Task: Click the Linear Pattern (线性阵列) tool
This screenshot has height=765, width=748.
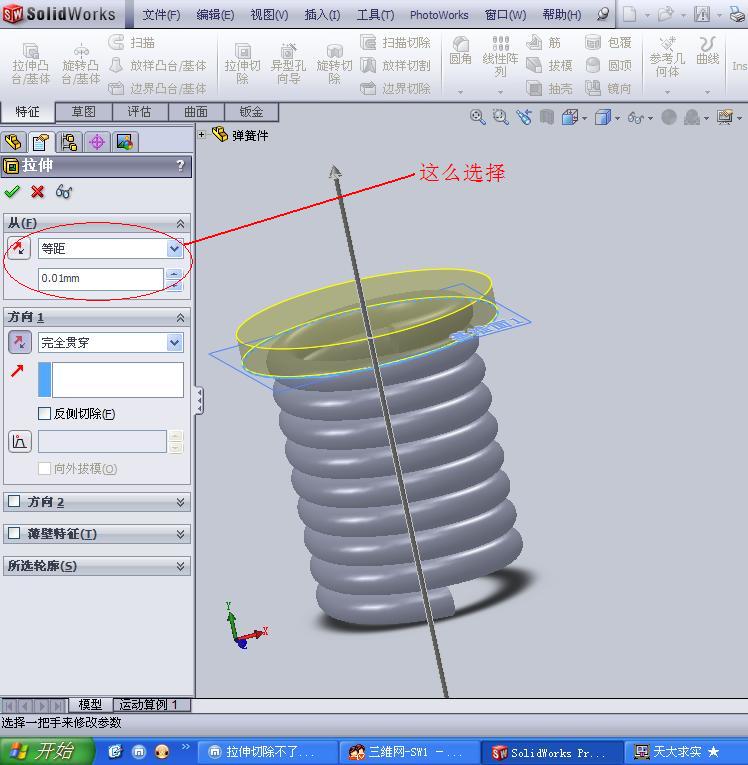Action: 500,57
